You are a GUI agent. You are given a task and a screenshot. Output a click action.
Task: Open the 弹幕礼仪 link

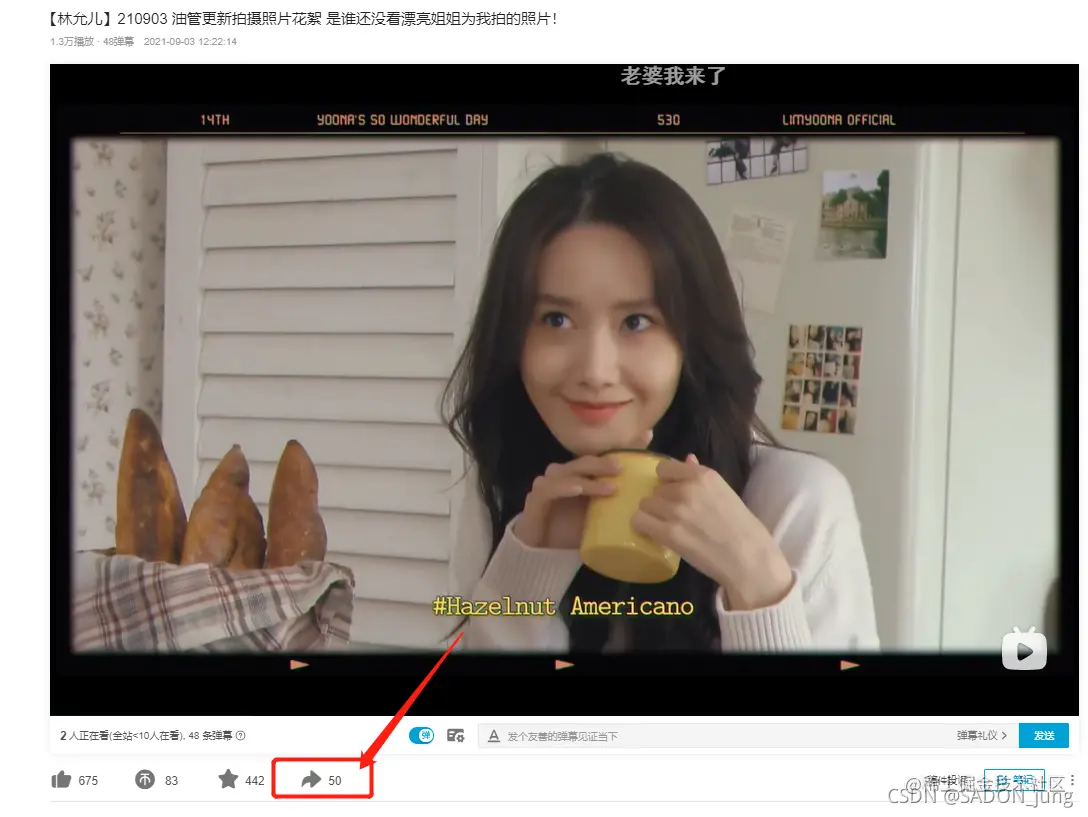981,735
